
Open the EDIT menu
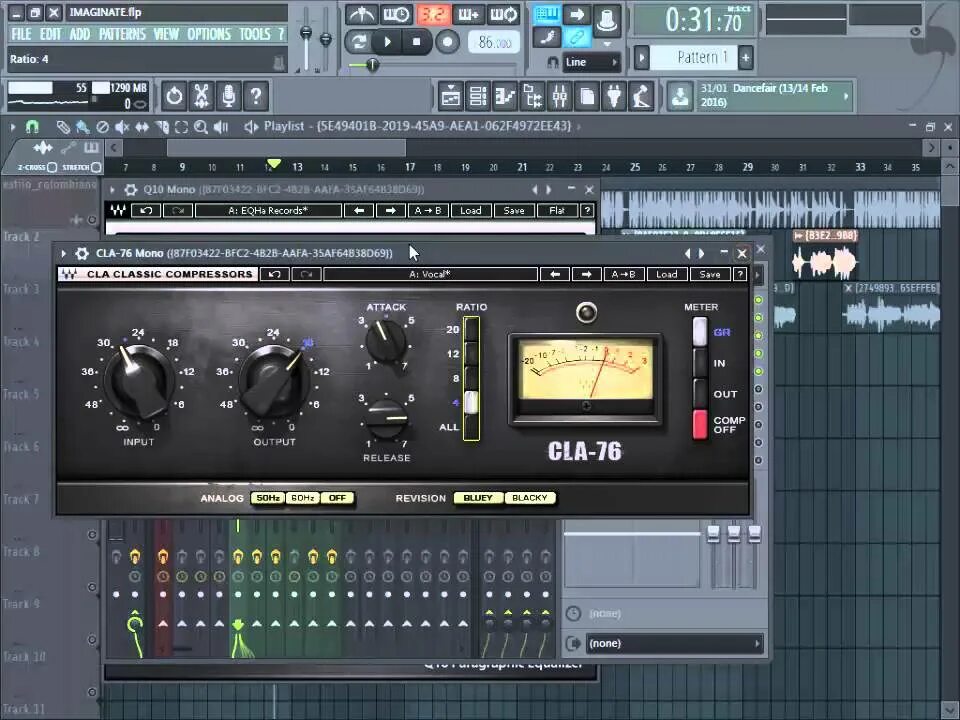click(x=51, y=34)
